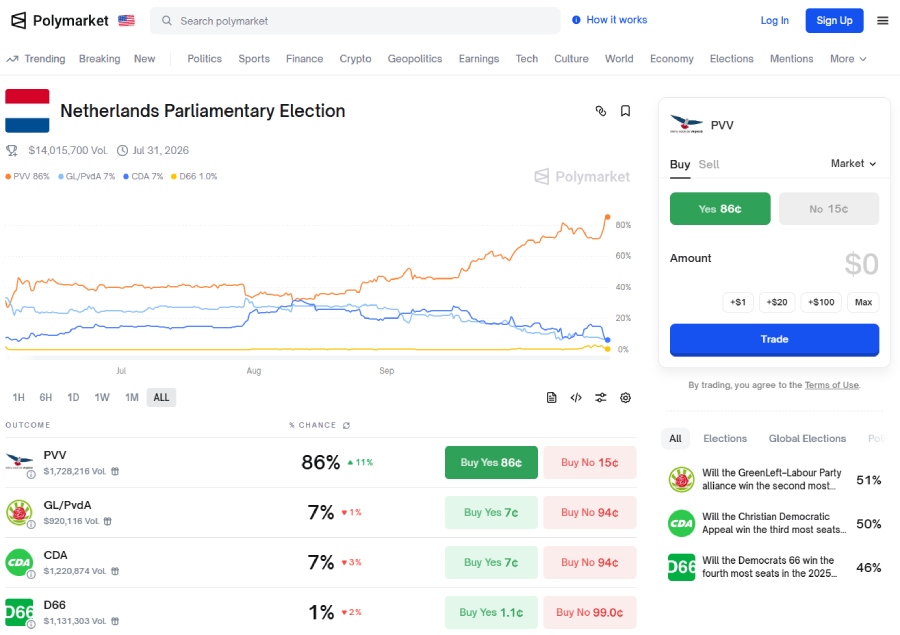
Task: Add $20 to the trade amount
Action: pyautogui.click(x=778, y=302)
